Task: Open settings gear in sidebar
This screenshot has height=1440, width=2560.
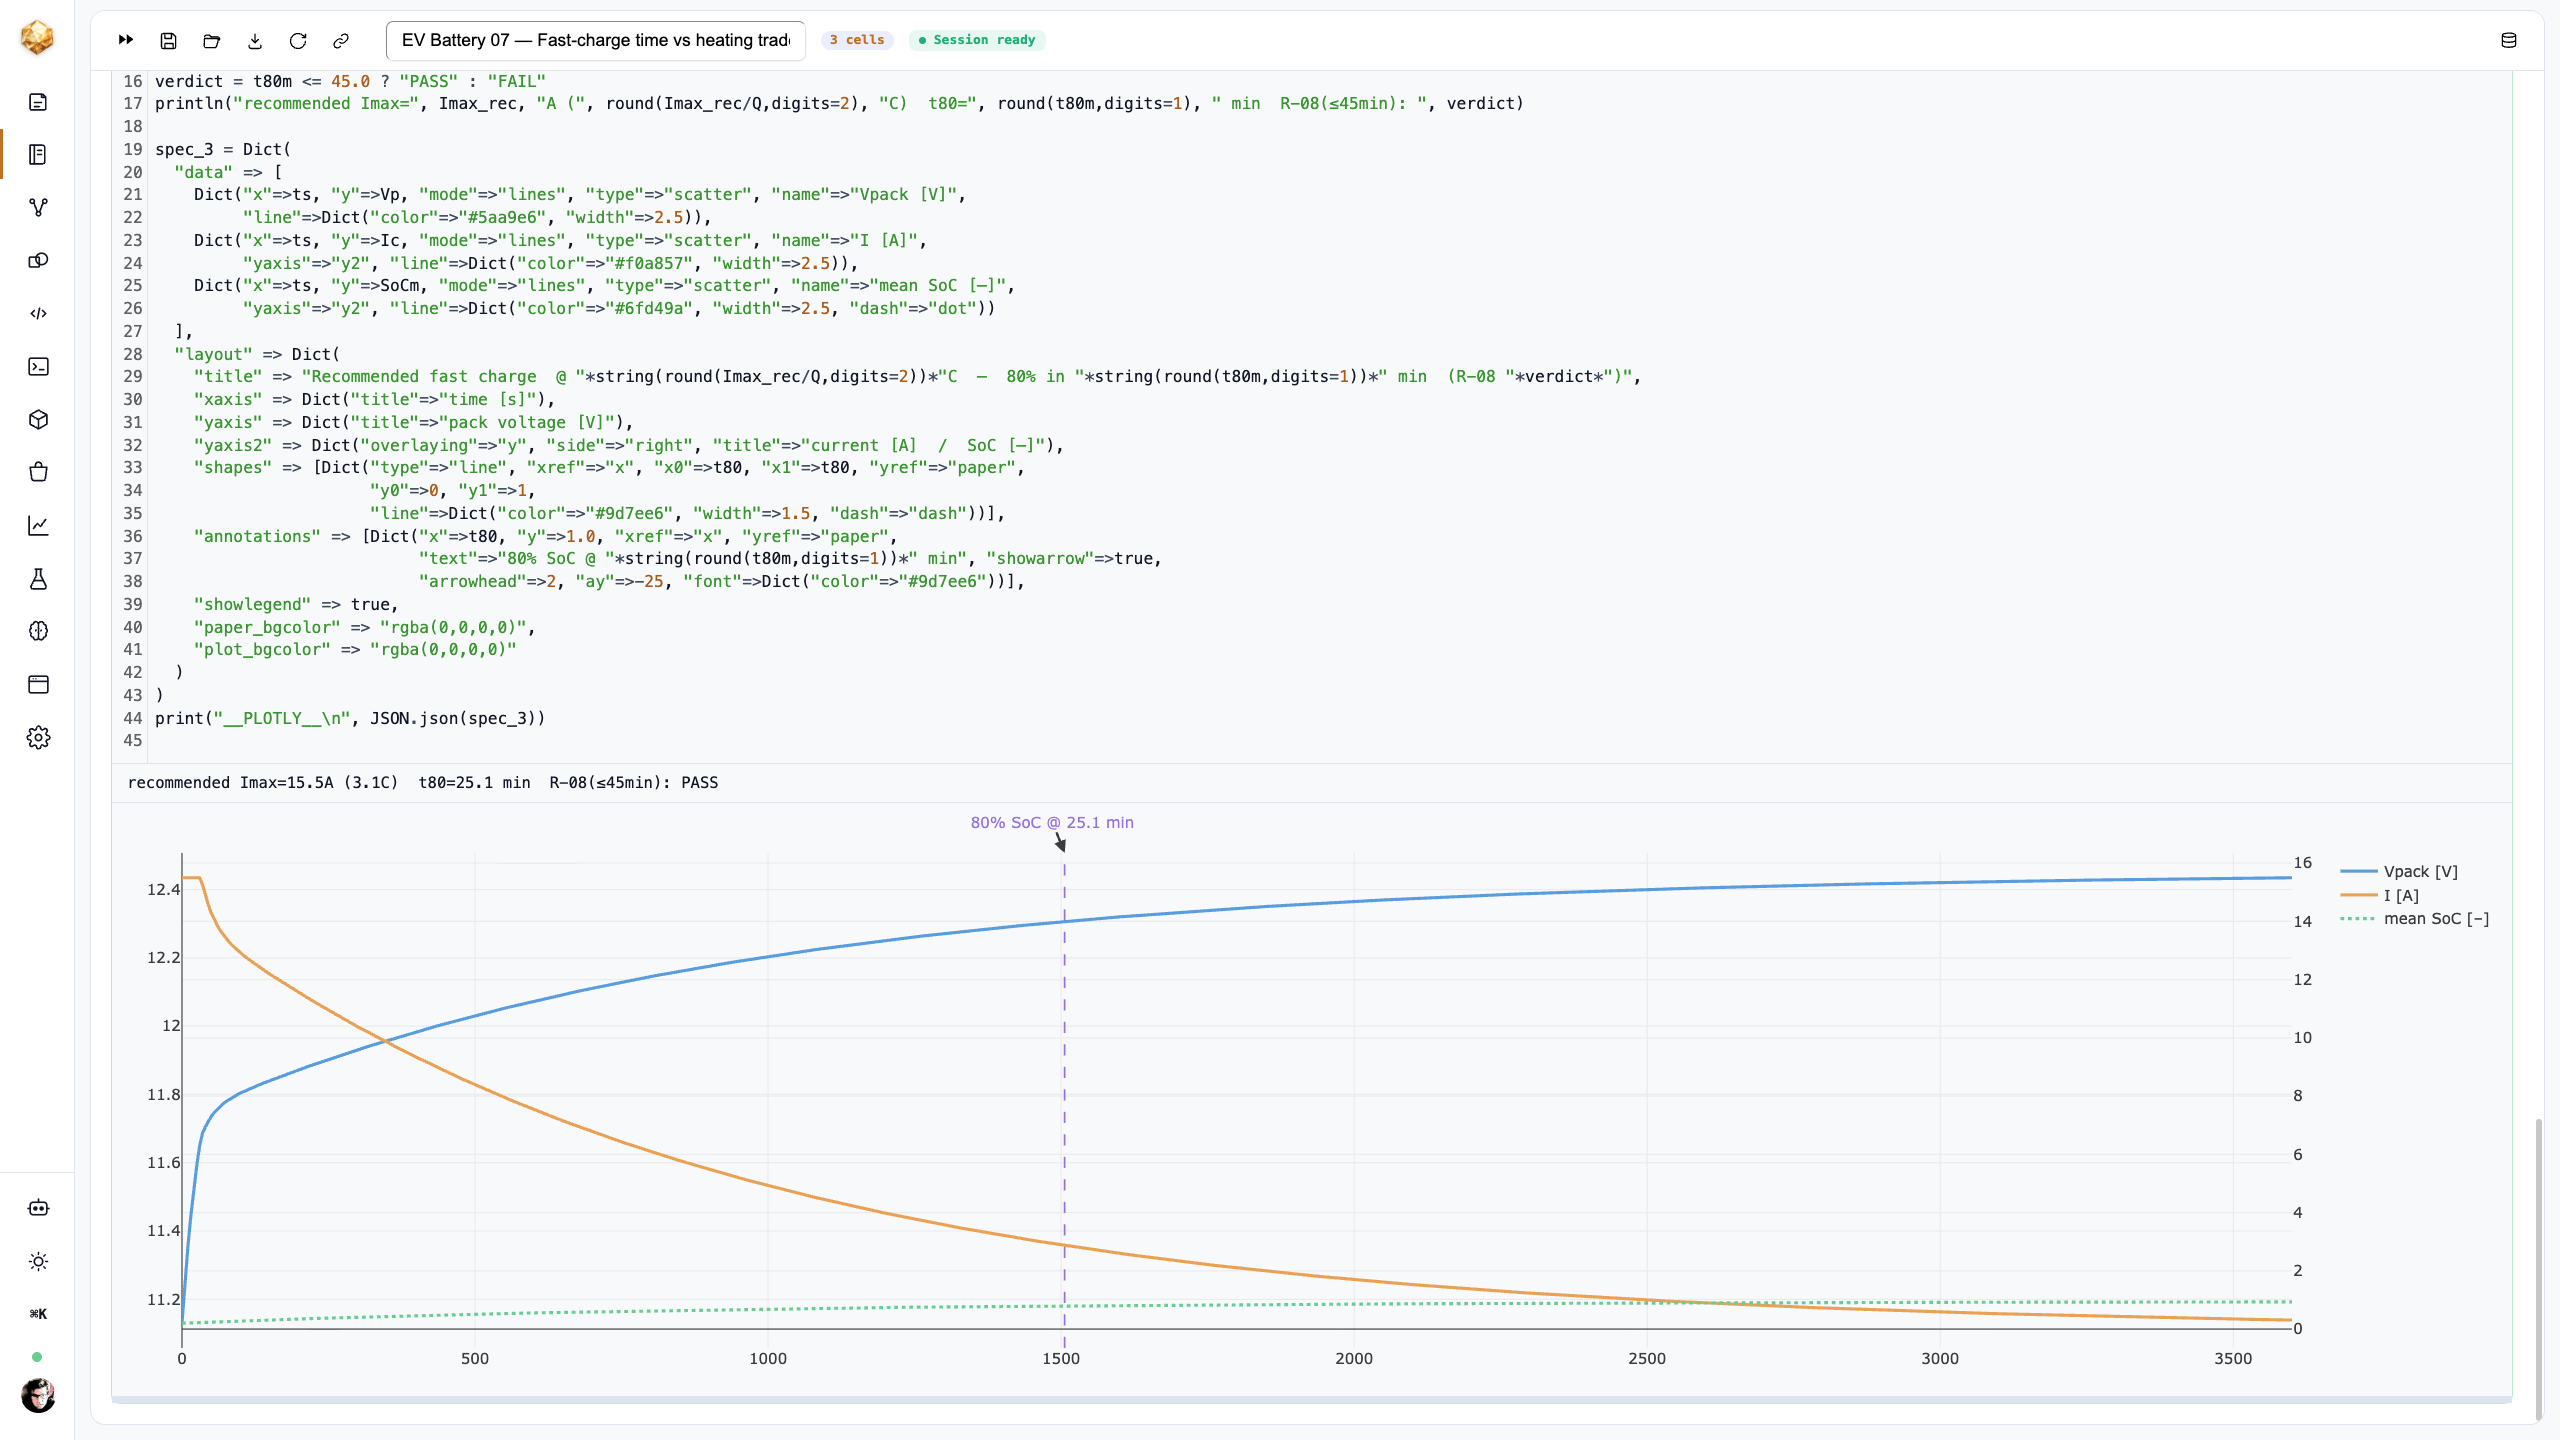Action: (x=38, y=738)
